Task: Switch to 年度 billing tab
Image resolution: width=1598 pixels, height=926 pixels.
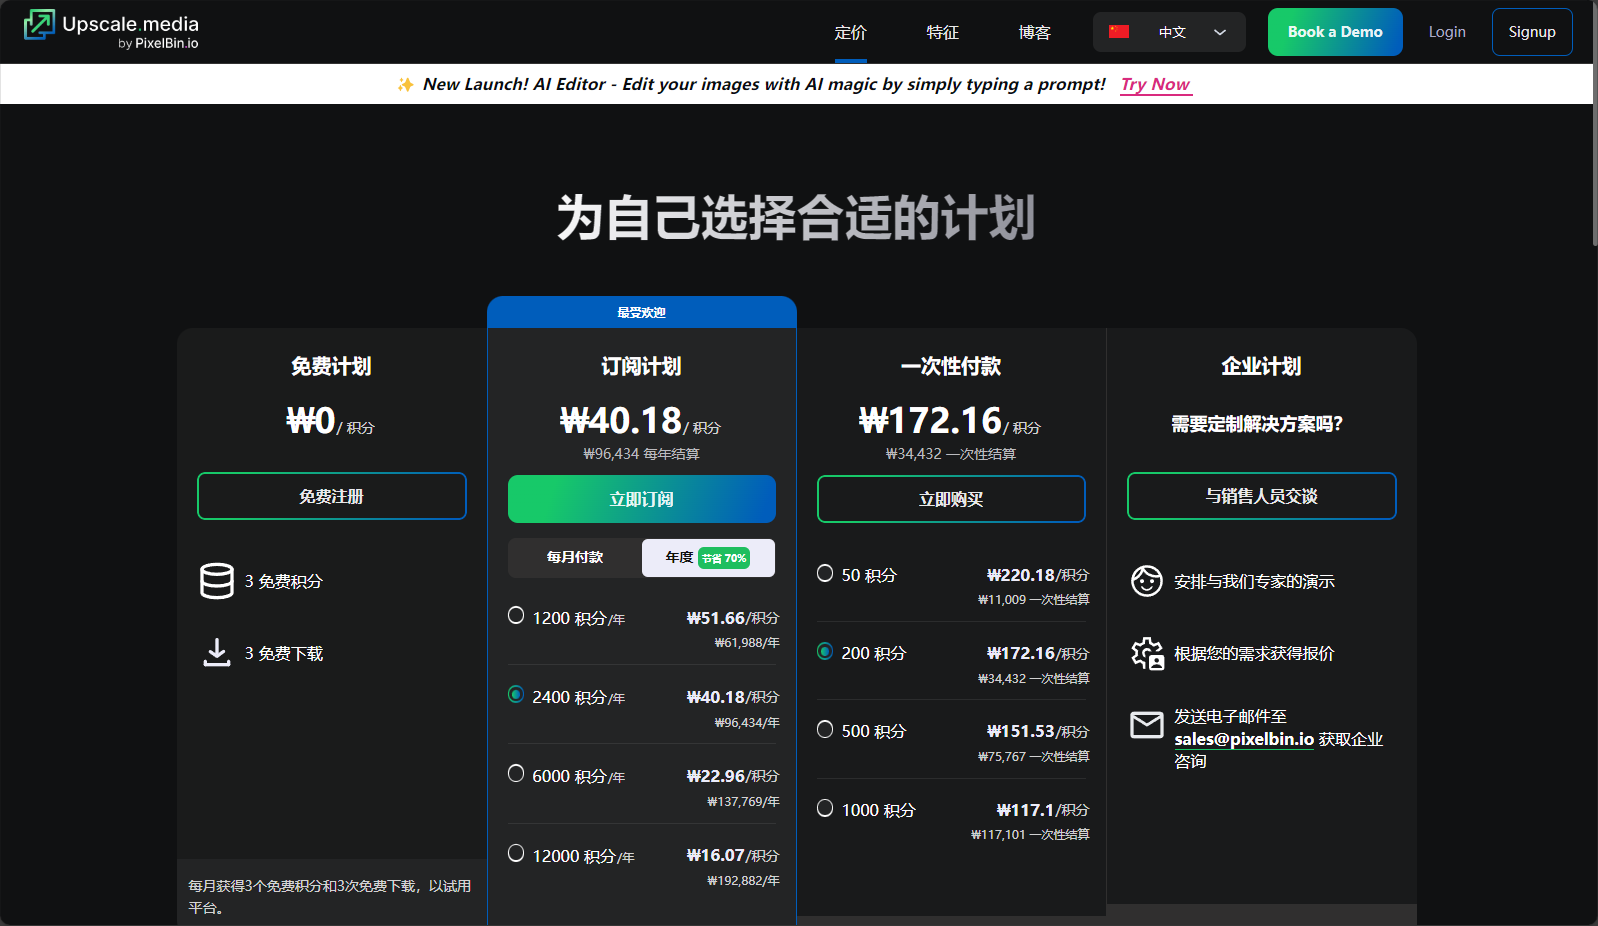Action: pyautogui.click(x=708, y=558)
